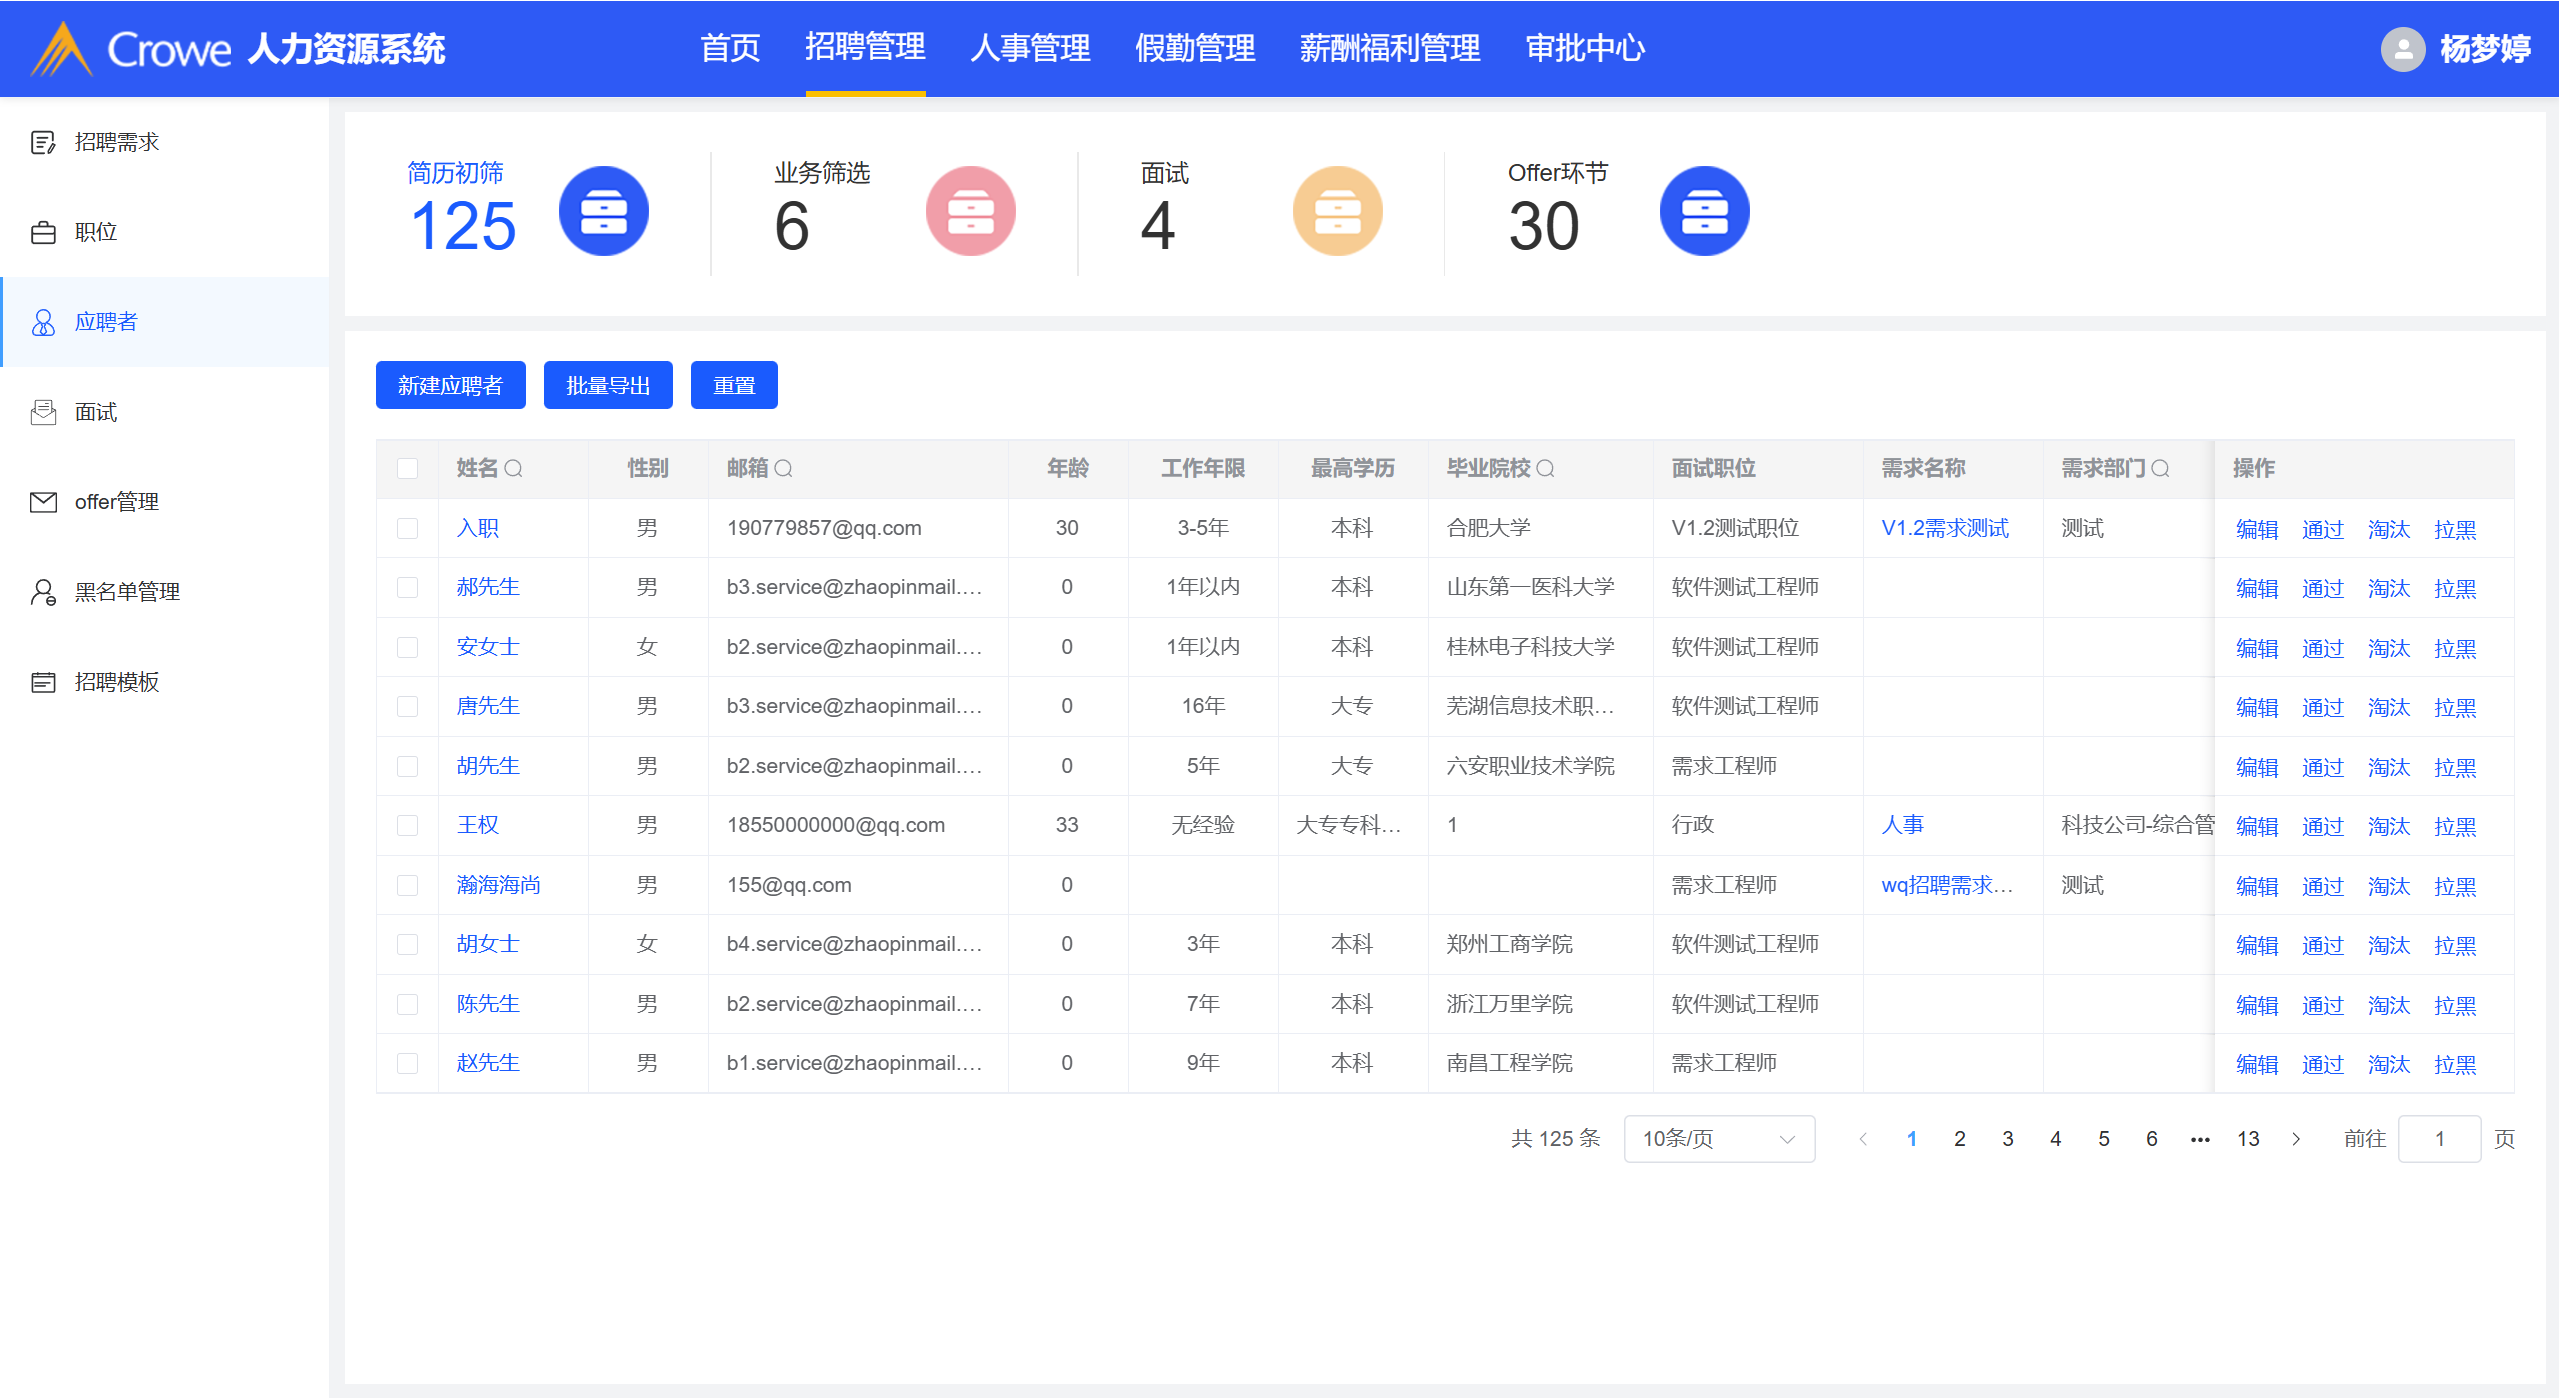Viewport: 2559px width, 1398px height.
Task: Click the orange 面试 drawer icon
Action: click(1337, 211)
